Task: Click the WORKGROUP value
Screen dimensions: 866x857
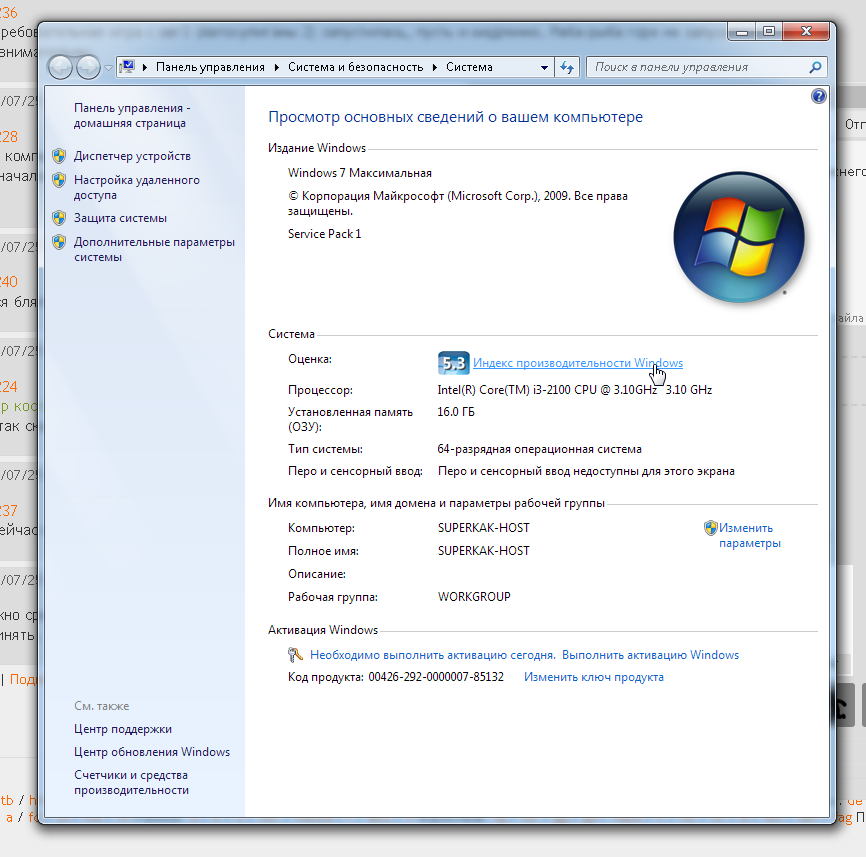Action: pos(474,597)
